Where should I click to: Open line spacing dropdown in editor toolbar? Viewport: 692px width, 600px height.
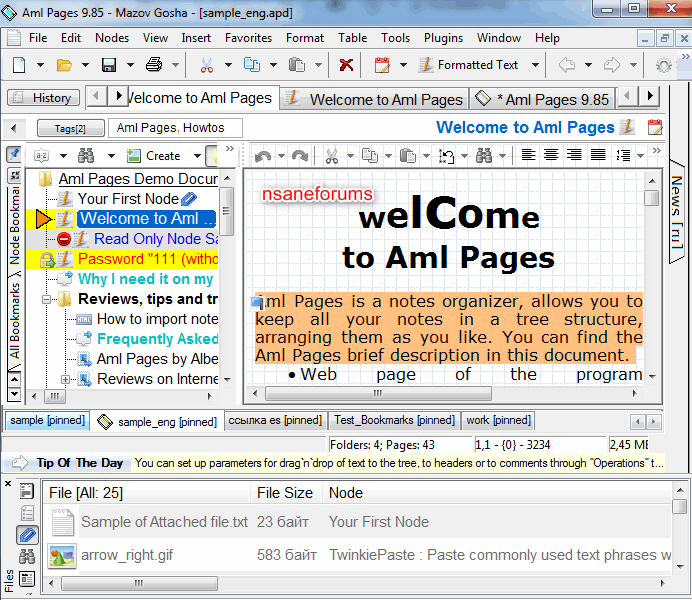point(640,156)
